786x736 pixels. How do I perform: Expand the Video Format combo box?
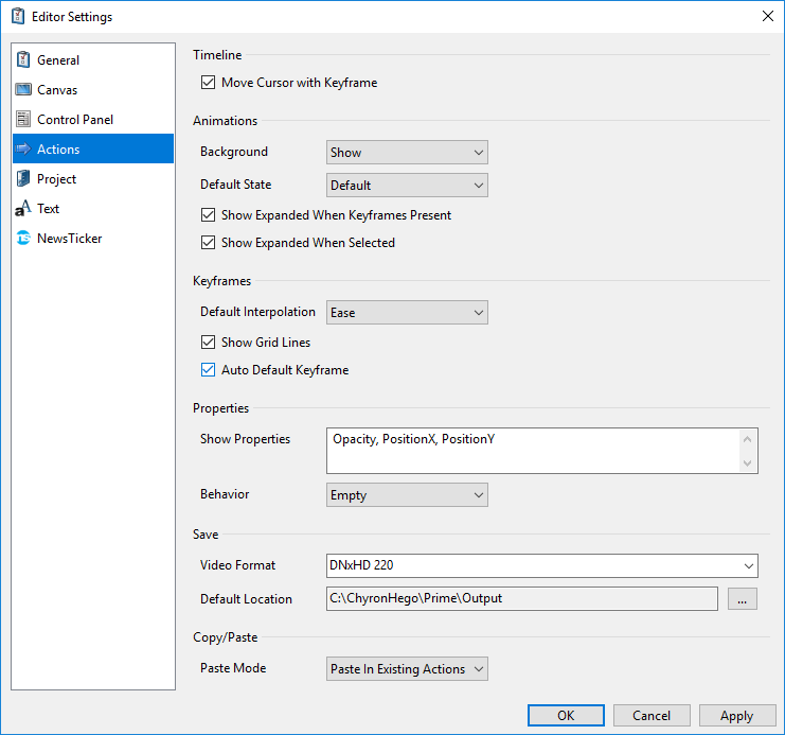click(x=542, y=566)
